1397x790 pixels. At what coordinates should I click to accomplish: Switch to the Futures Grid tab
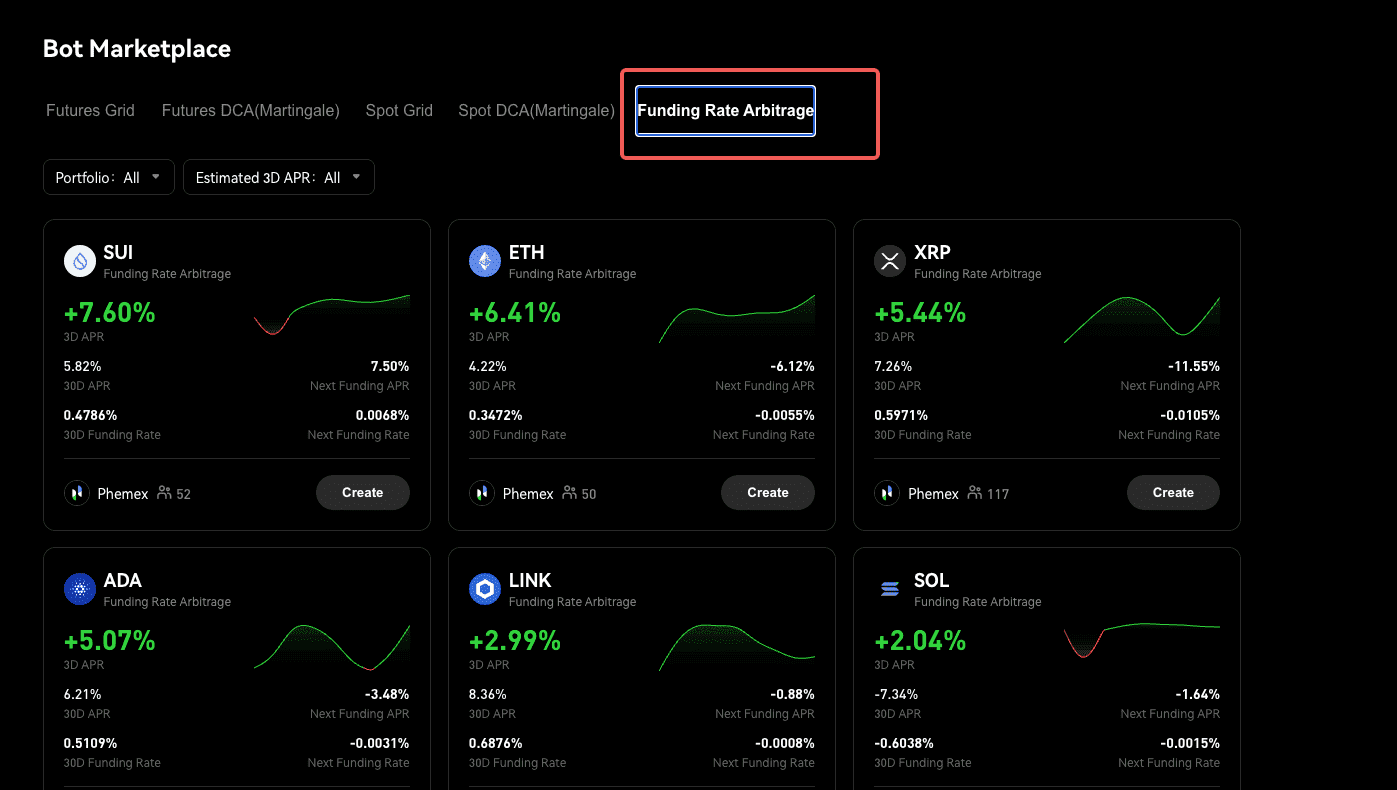coord(90,111)
